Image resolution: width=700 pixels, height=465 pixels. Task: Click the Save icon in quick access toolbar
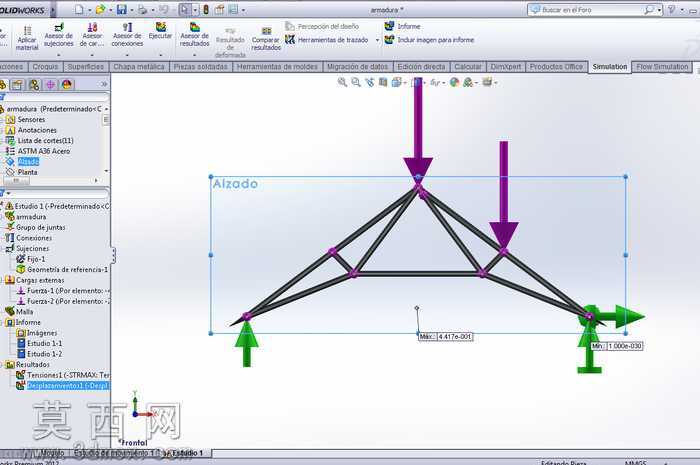pyautogui.click(x=121, y=9)
